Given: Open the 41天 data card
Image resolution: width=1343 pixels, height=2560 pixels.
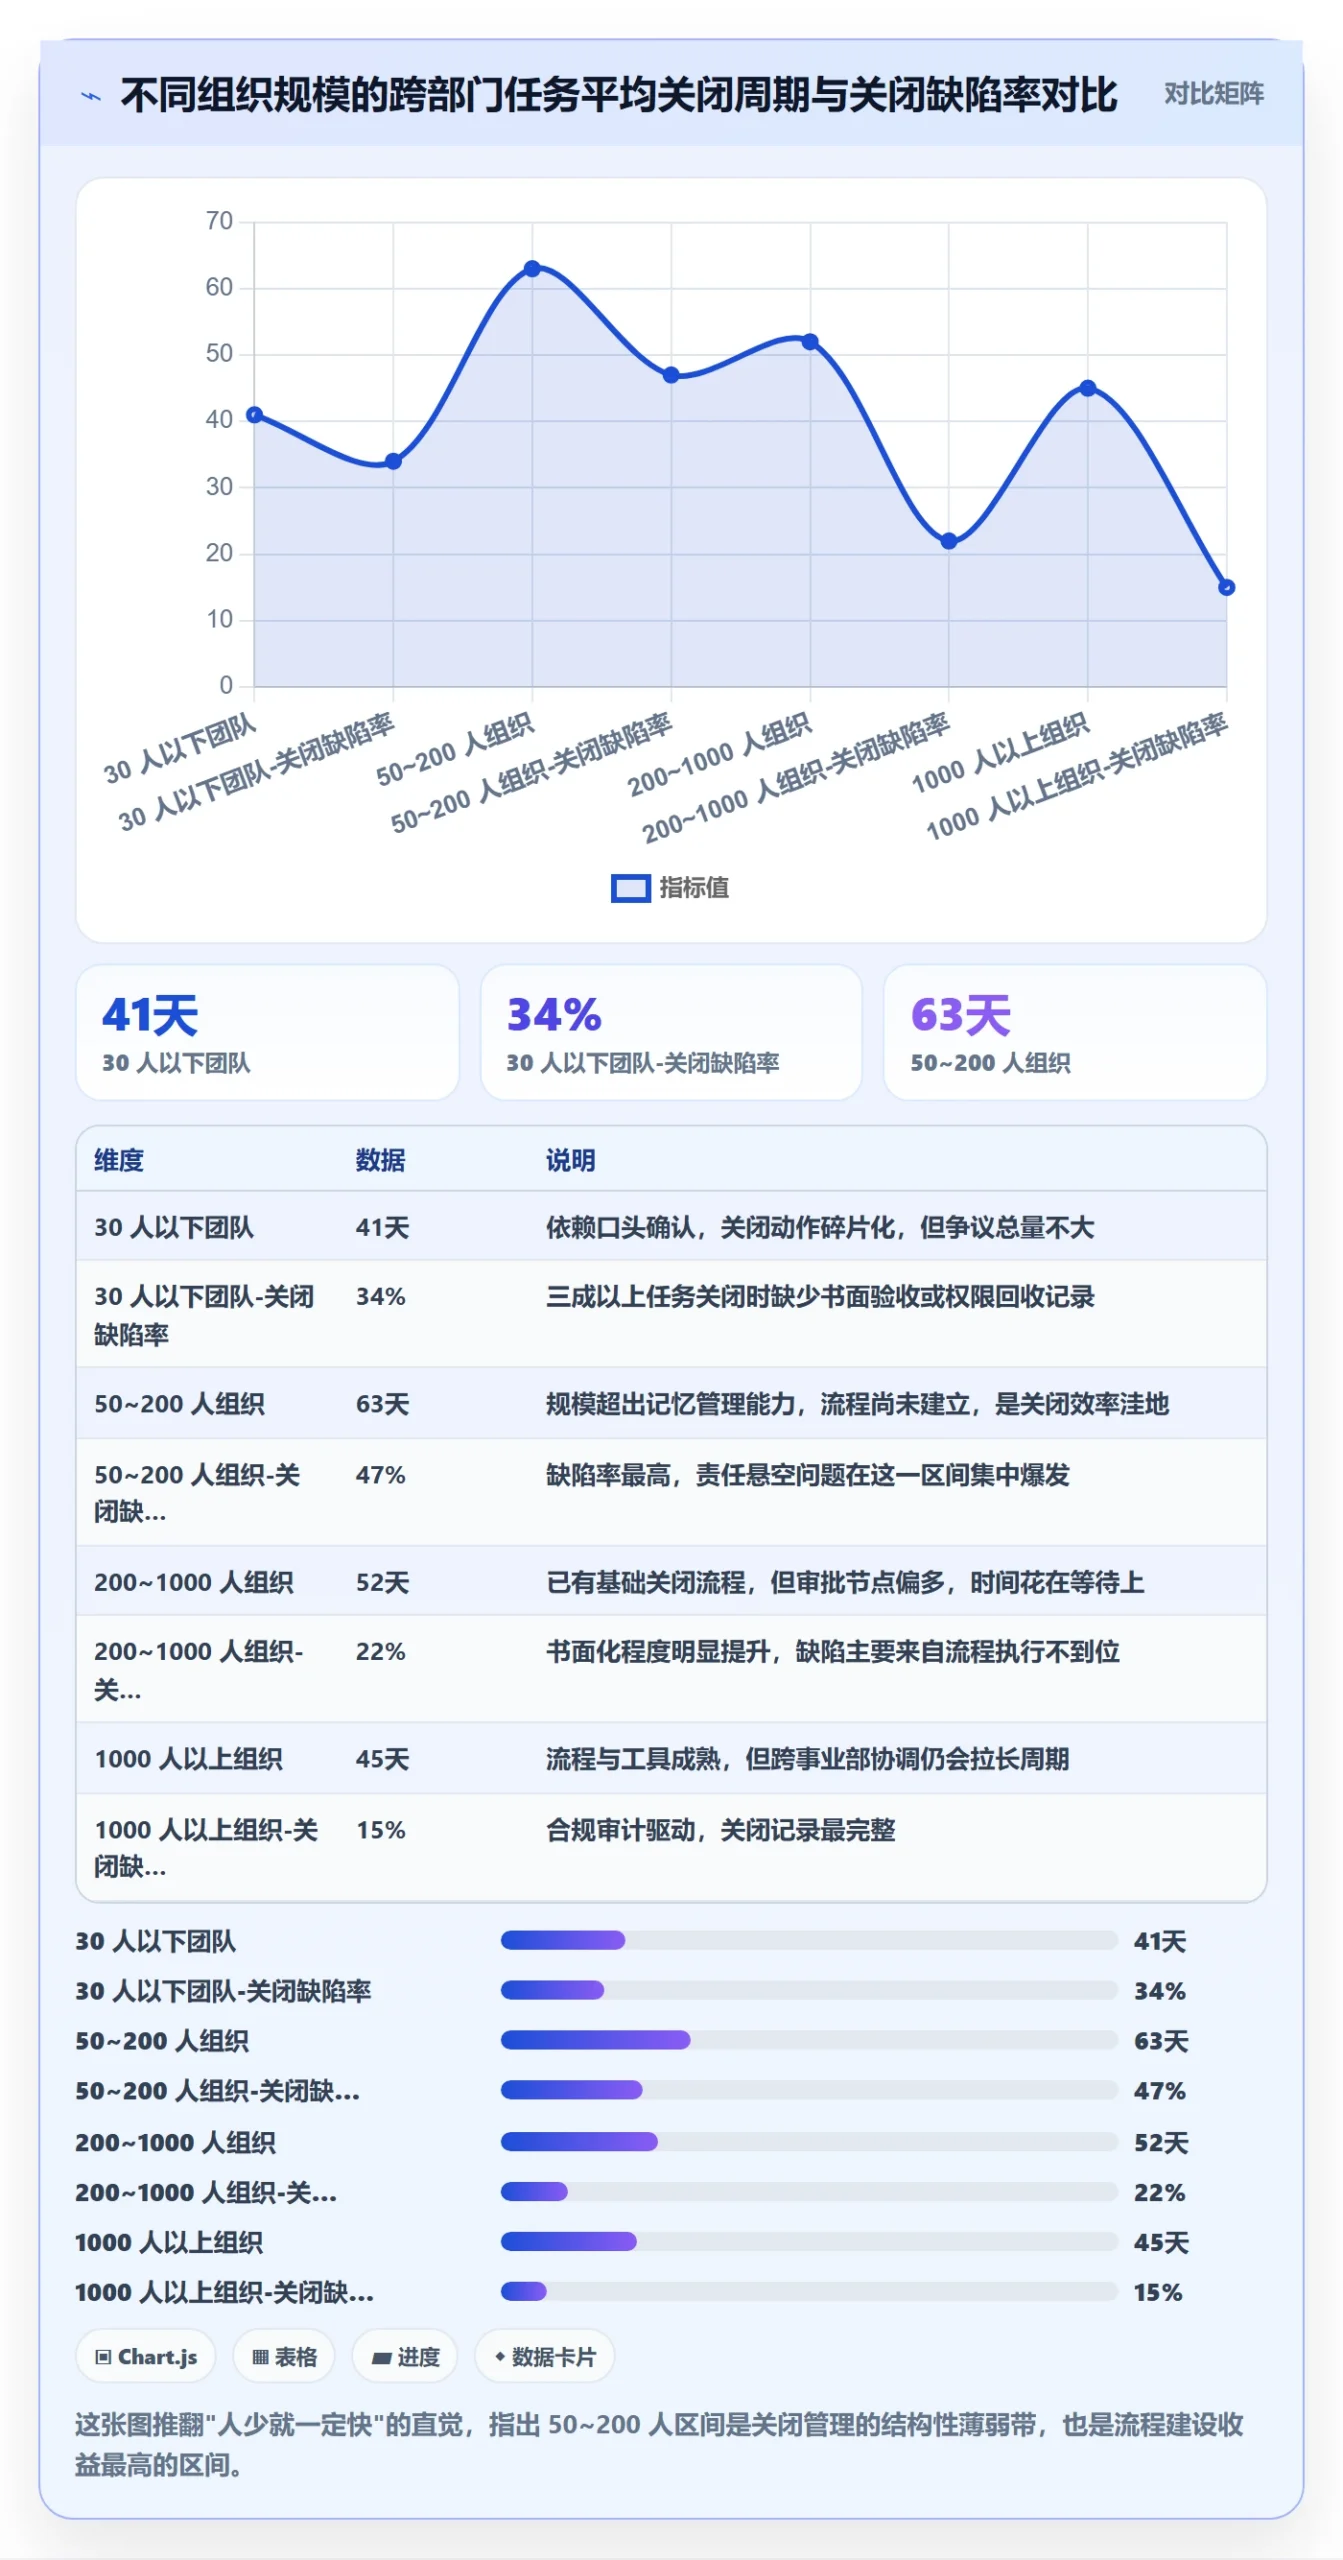Looking at the screenshot, I should [x=267, y=1032].
